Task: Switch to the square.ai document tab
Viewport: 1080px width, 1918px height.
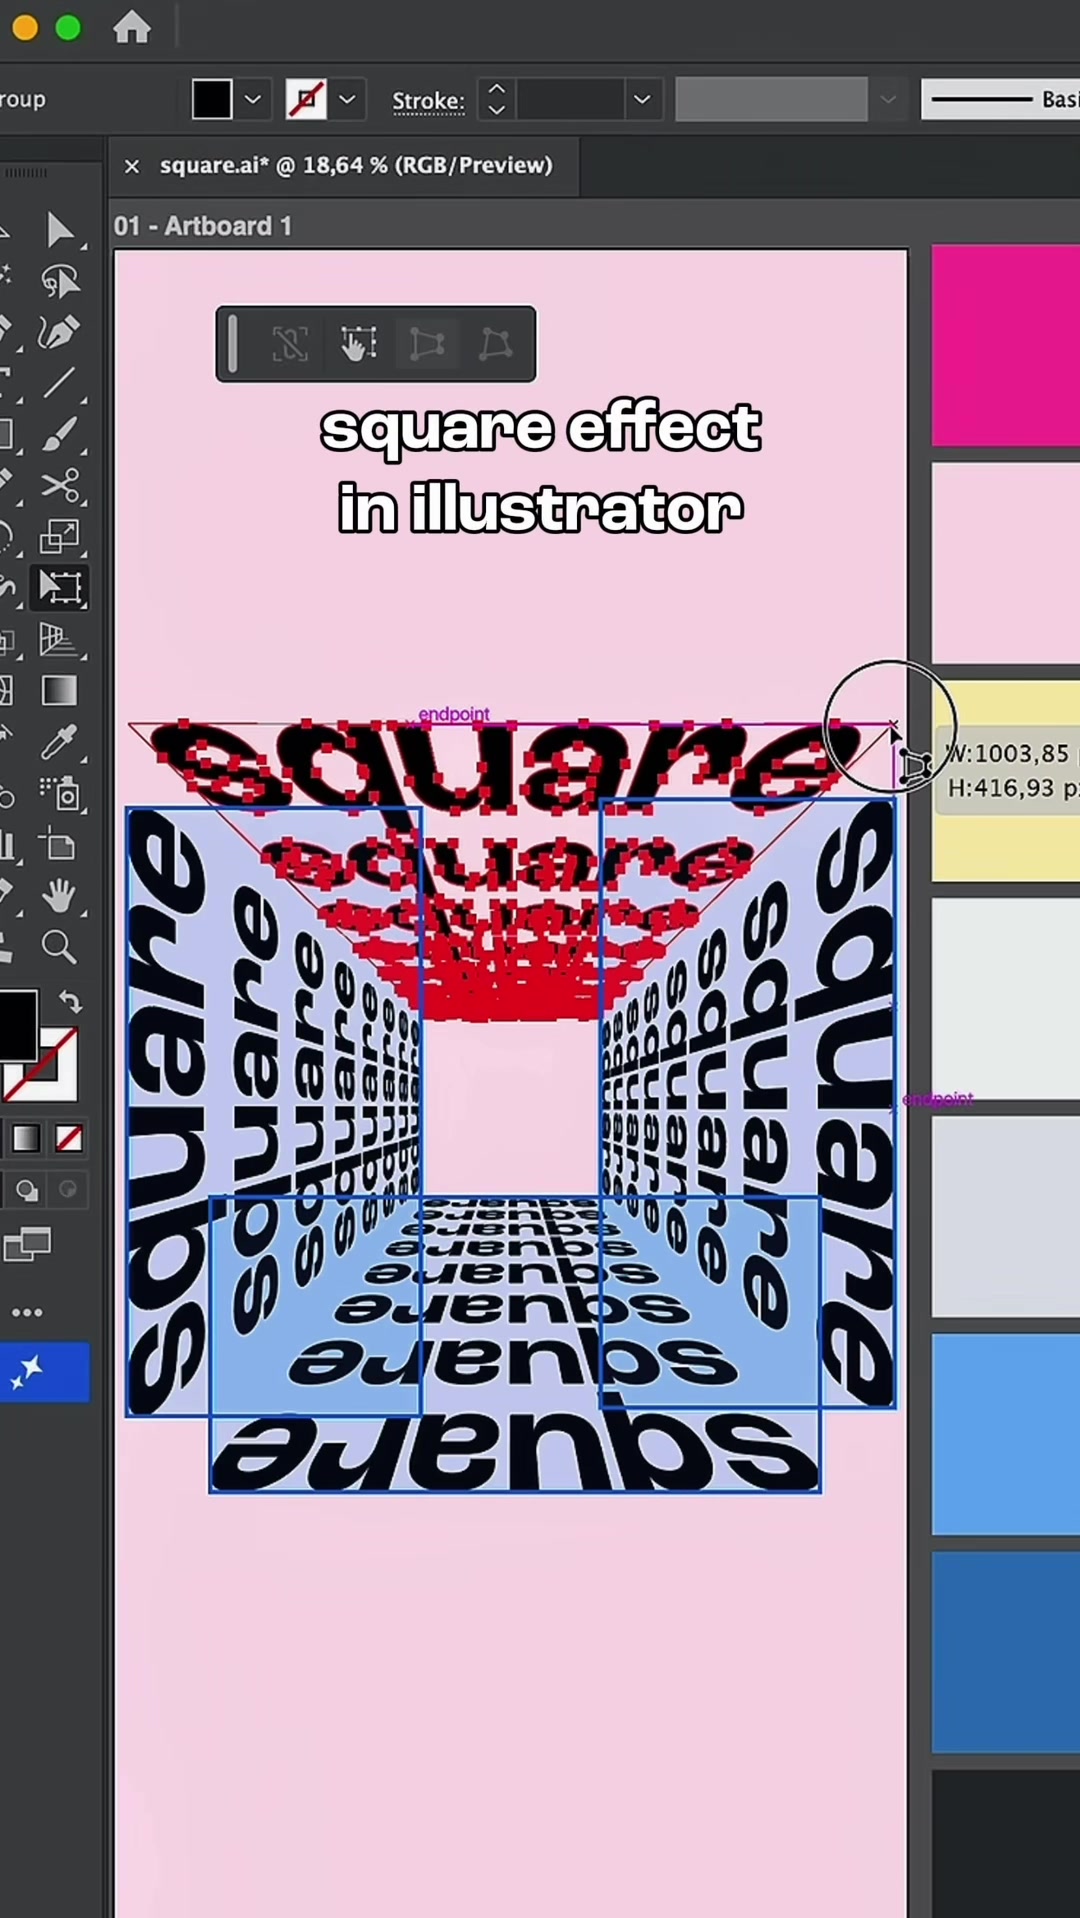Action: click(356, 165)
